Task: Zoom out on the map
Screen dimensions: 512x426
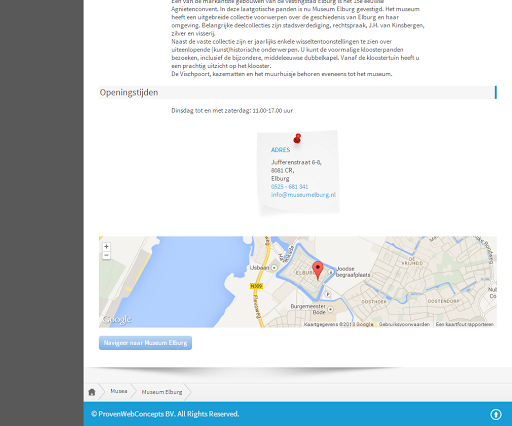Action: click(x=106, y=255)
